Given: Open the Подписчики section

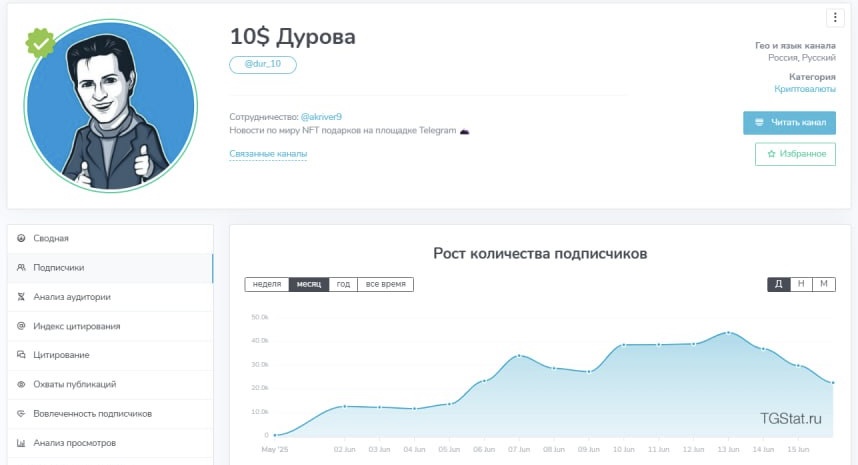Looking at the screenshot, I should click(110, 268).
